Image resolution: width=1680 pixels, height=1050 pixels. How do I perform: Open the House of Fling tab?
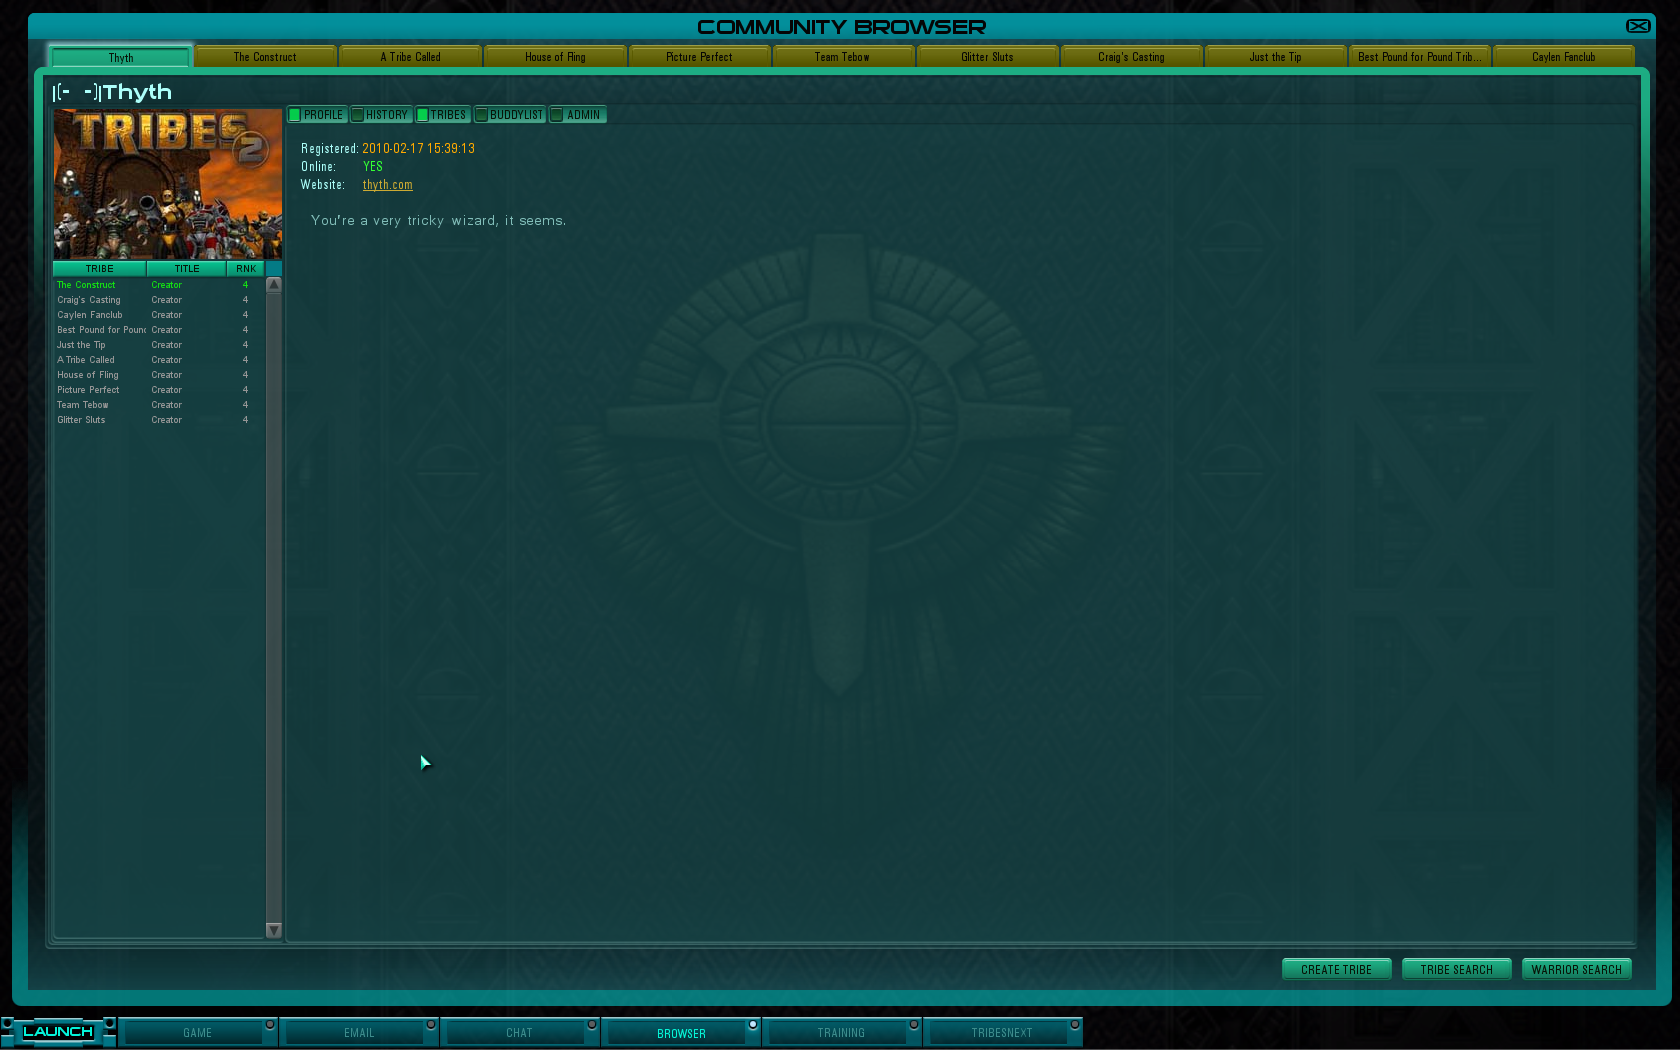click(x=555, y=57)
